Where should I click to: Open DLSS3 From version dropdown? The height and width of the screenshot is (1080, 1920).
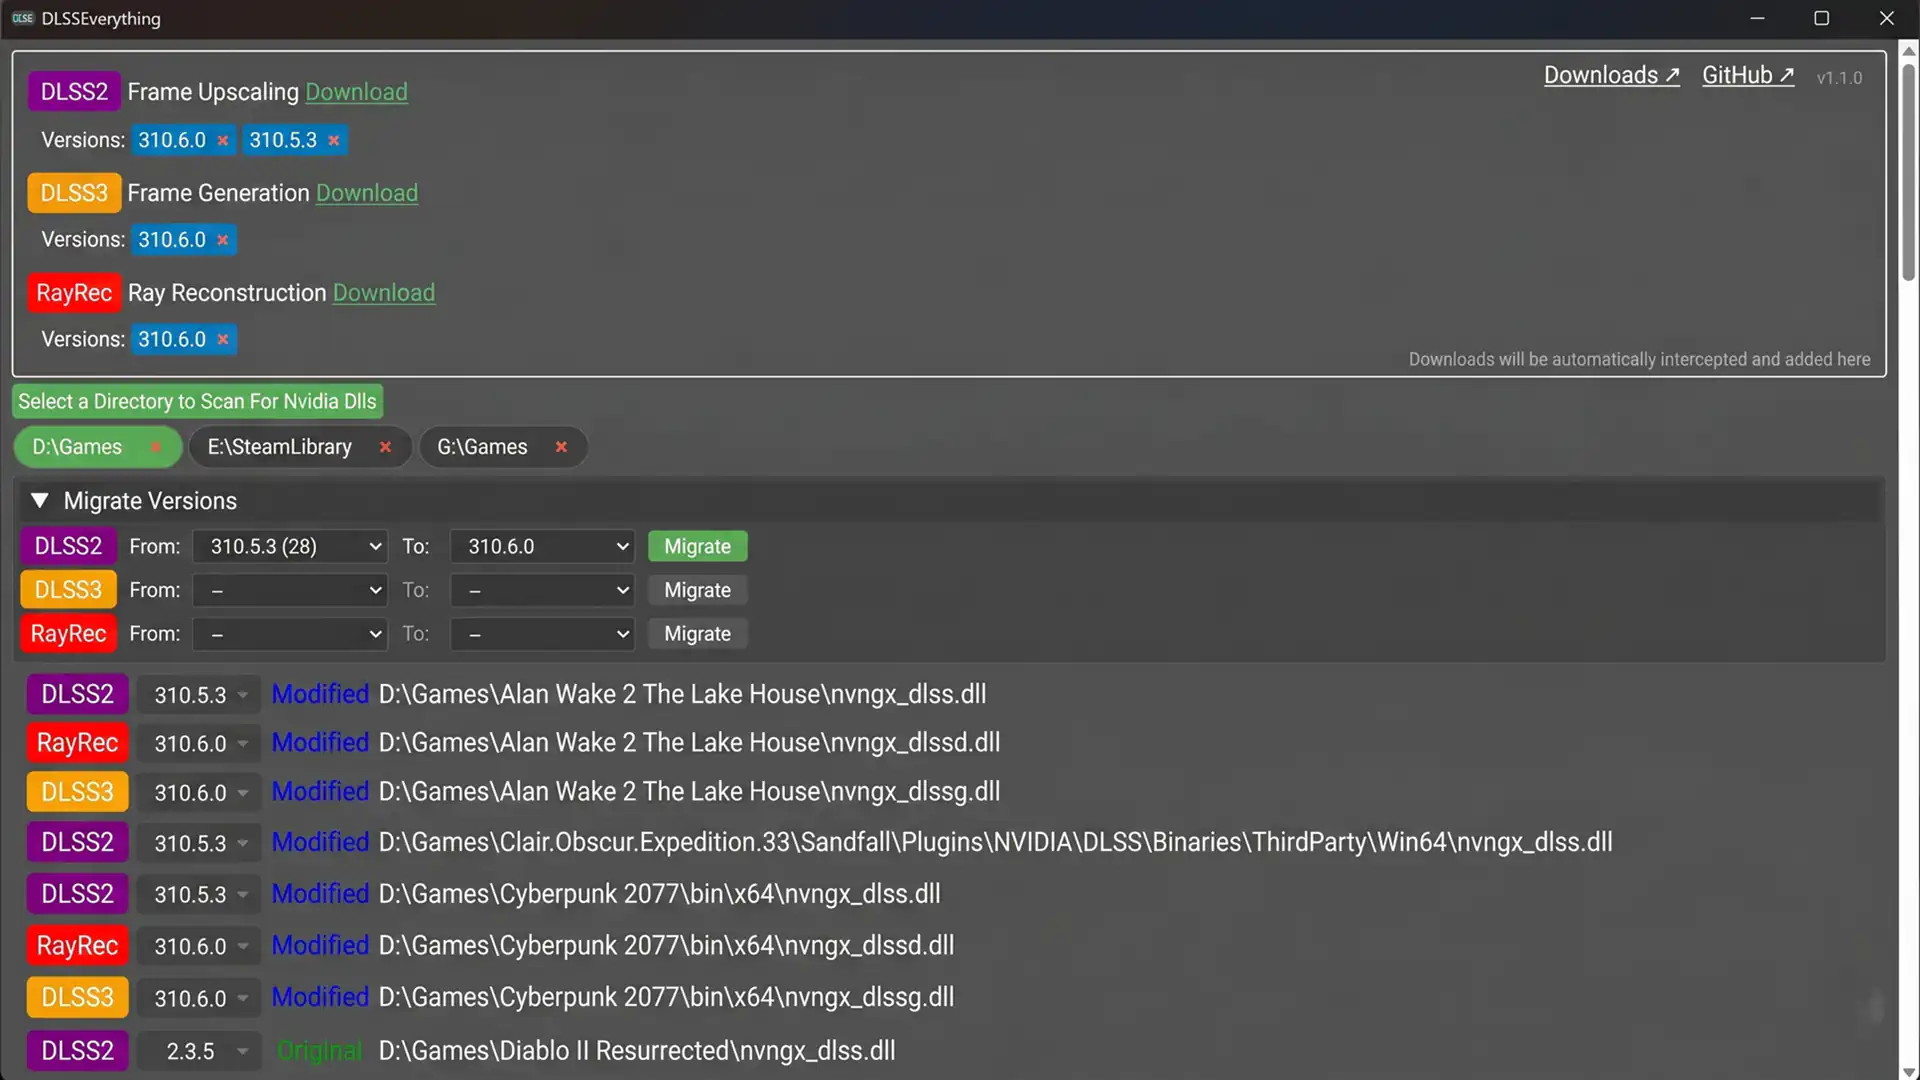click(x=290, y=591)
